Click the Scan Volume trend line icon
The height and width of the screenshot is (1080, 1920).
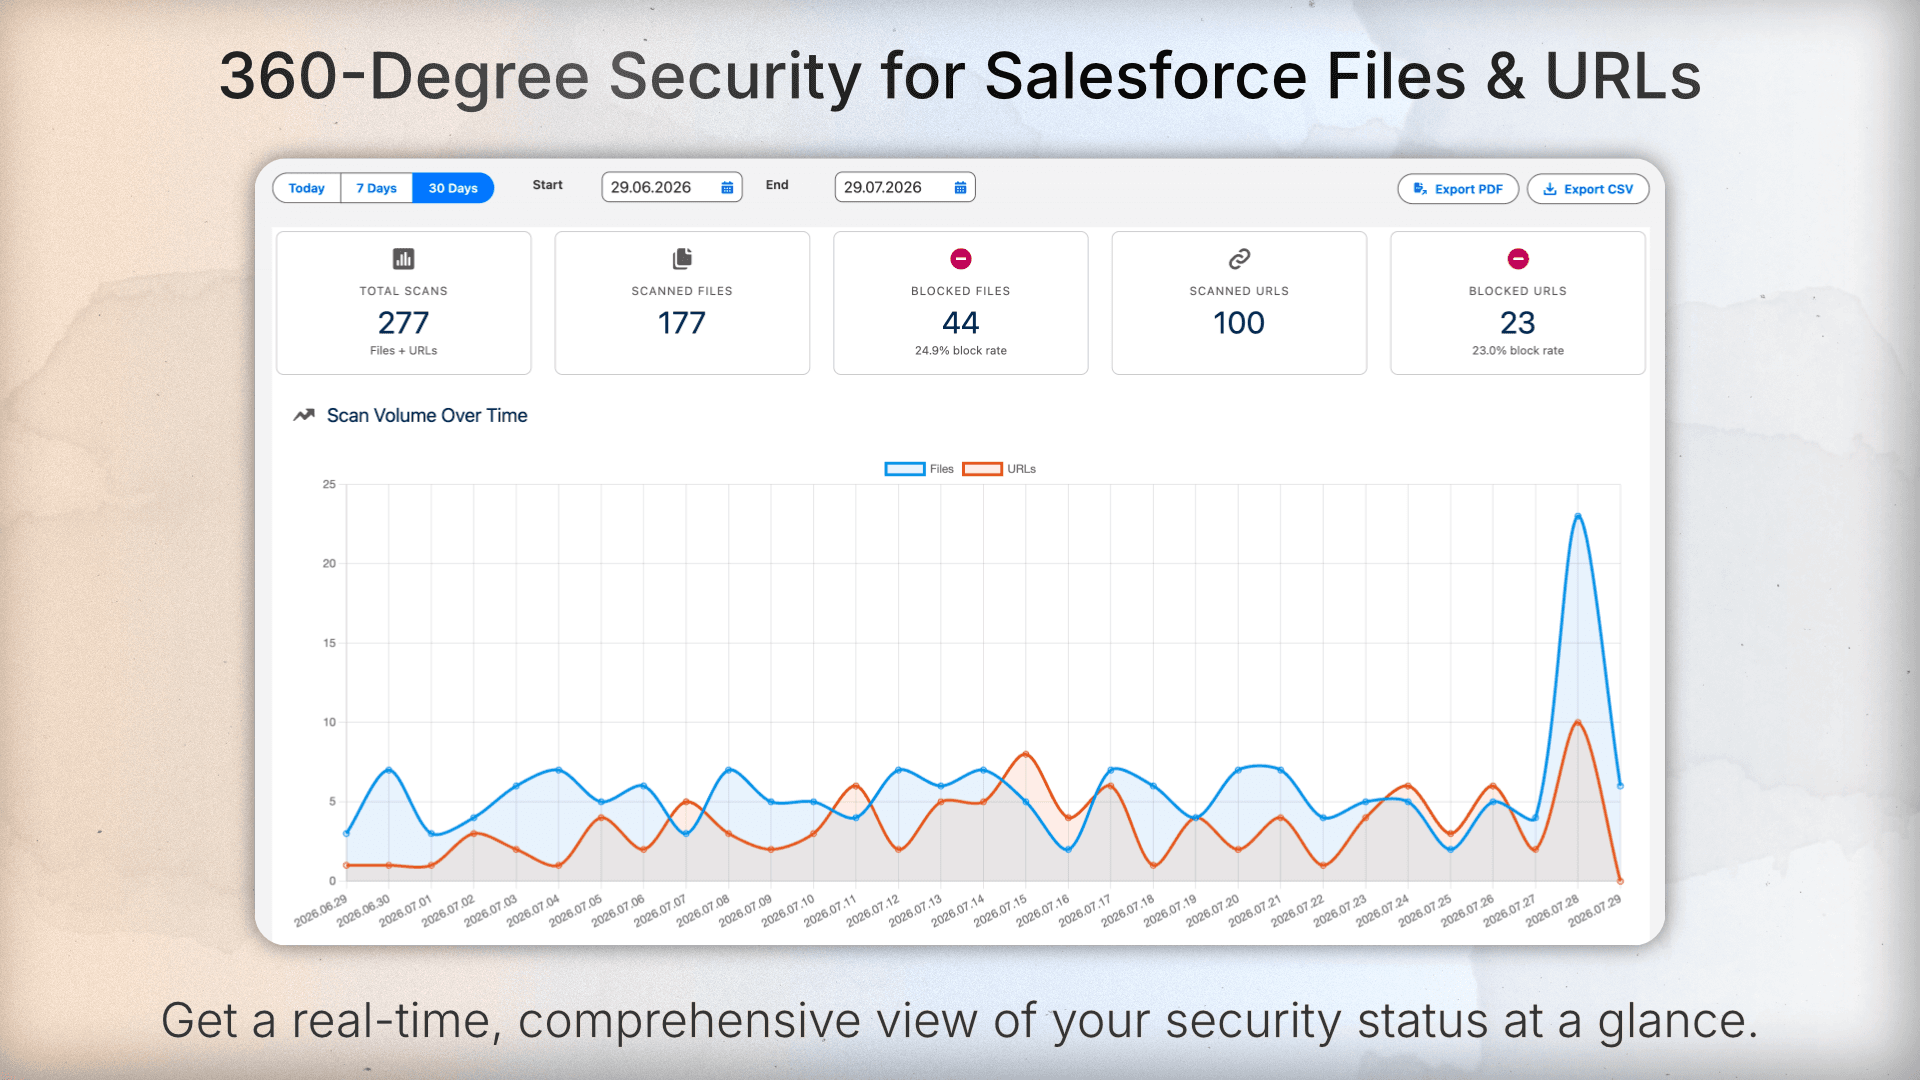(x=304, y=415)
